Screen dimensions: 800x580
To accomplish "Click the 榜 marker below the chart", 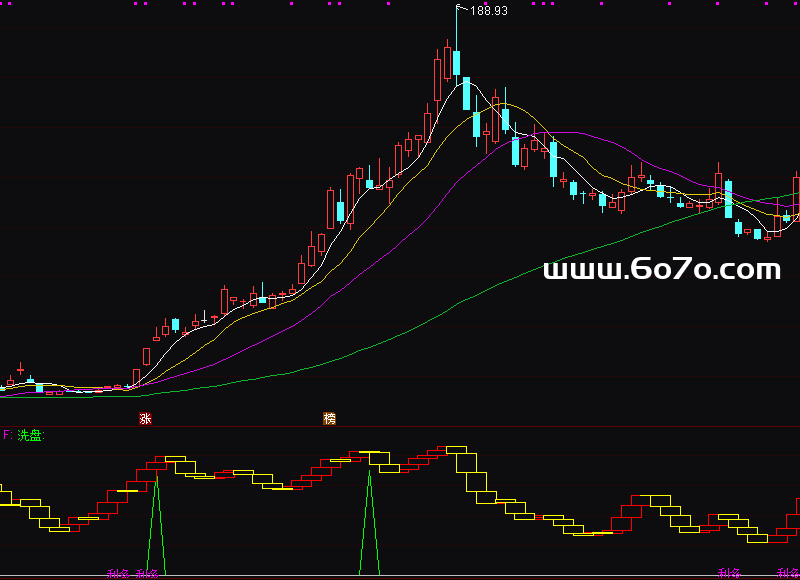I will pyautogui.click(x=329, y=417).
